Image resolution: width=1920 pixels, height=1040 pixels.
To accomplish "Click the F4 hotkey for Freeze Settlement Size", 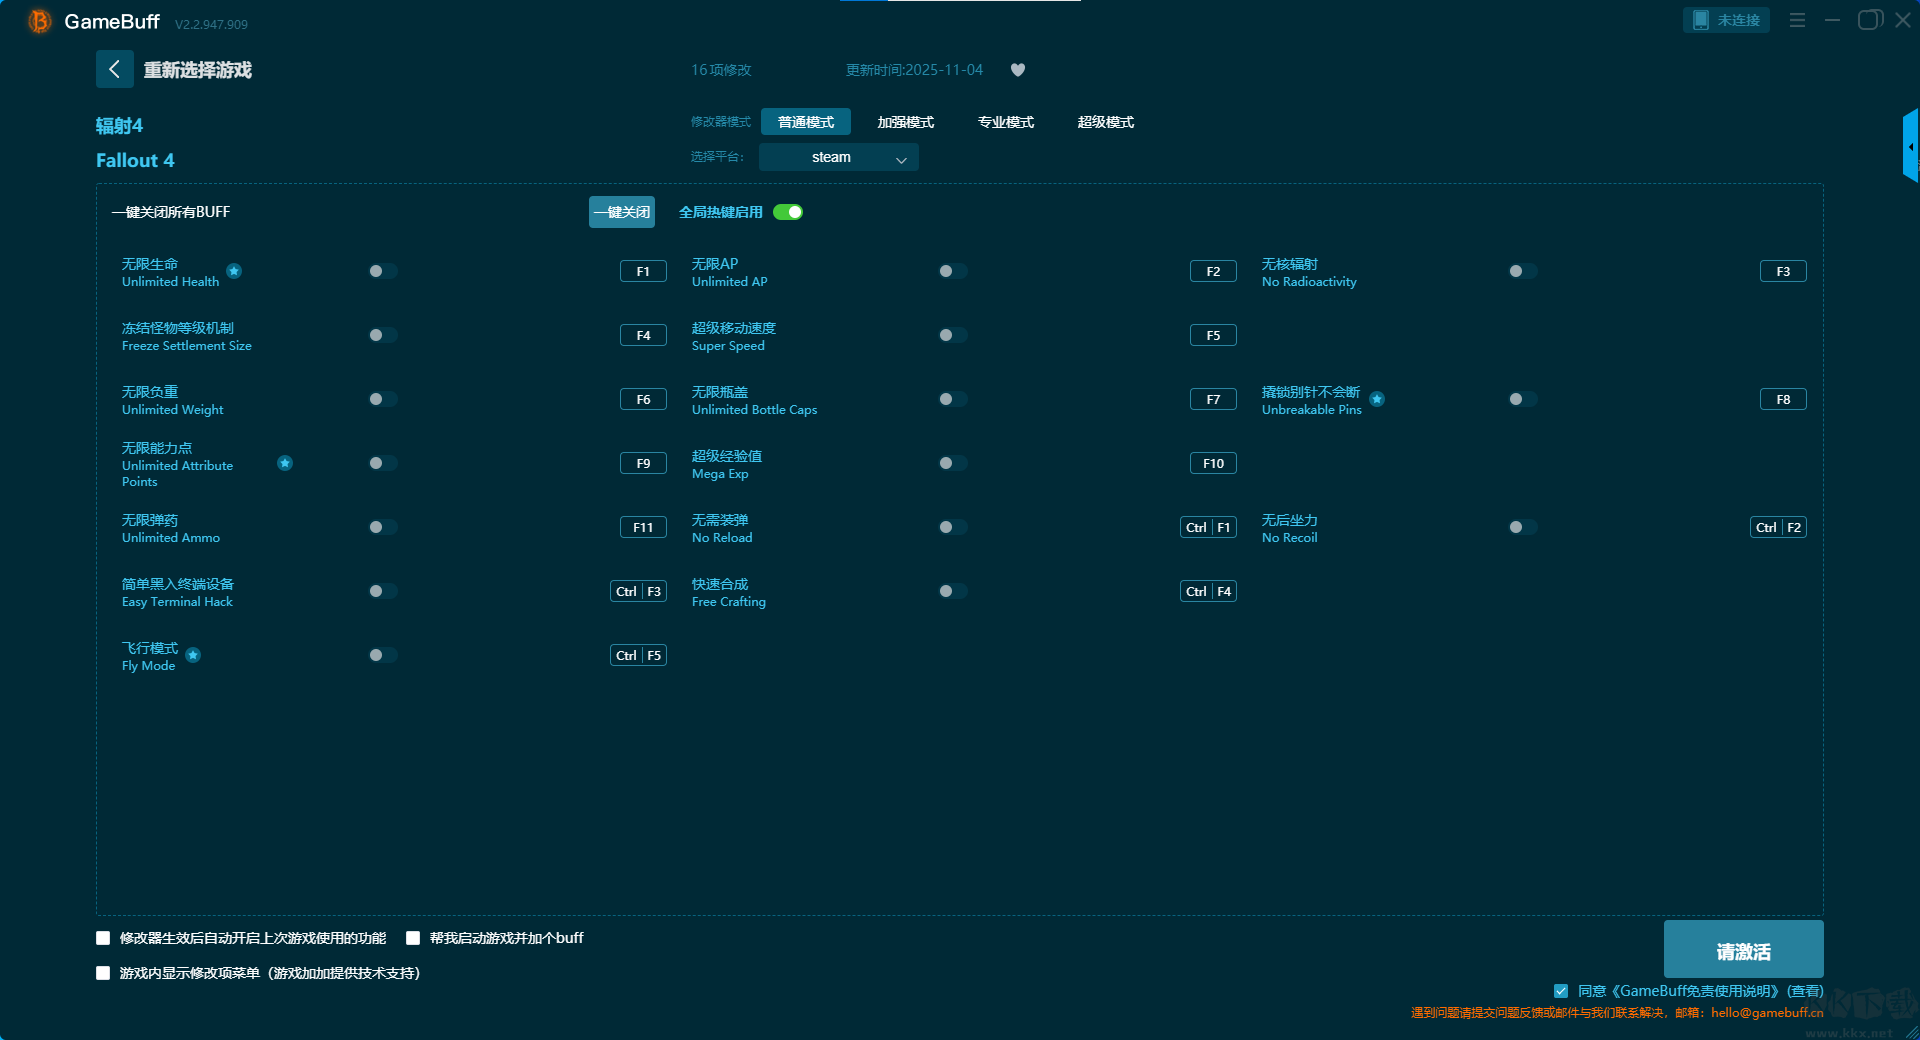I will point(643,335).
